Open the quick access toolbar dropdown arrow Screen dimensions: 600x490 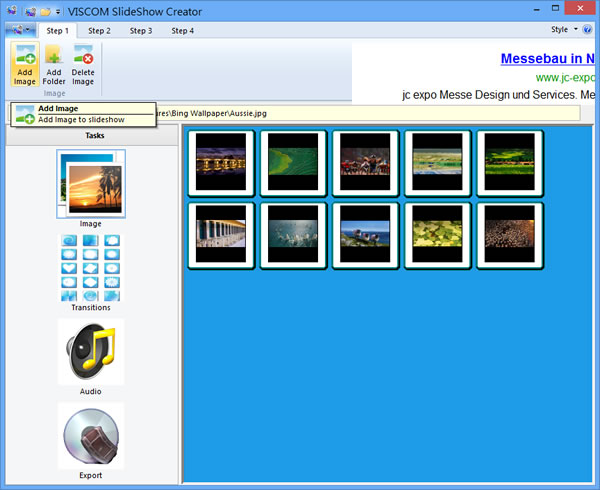(x=57, y=11)
